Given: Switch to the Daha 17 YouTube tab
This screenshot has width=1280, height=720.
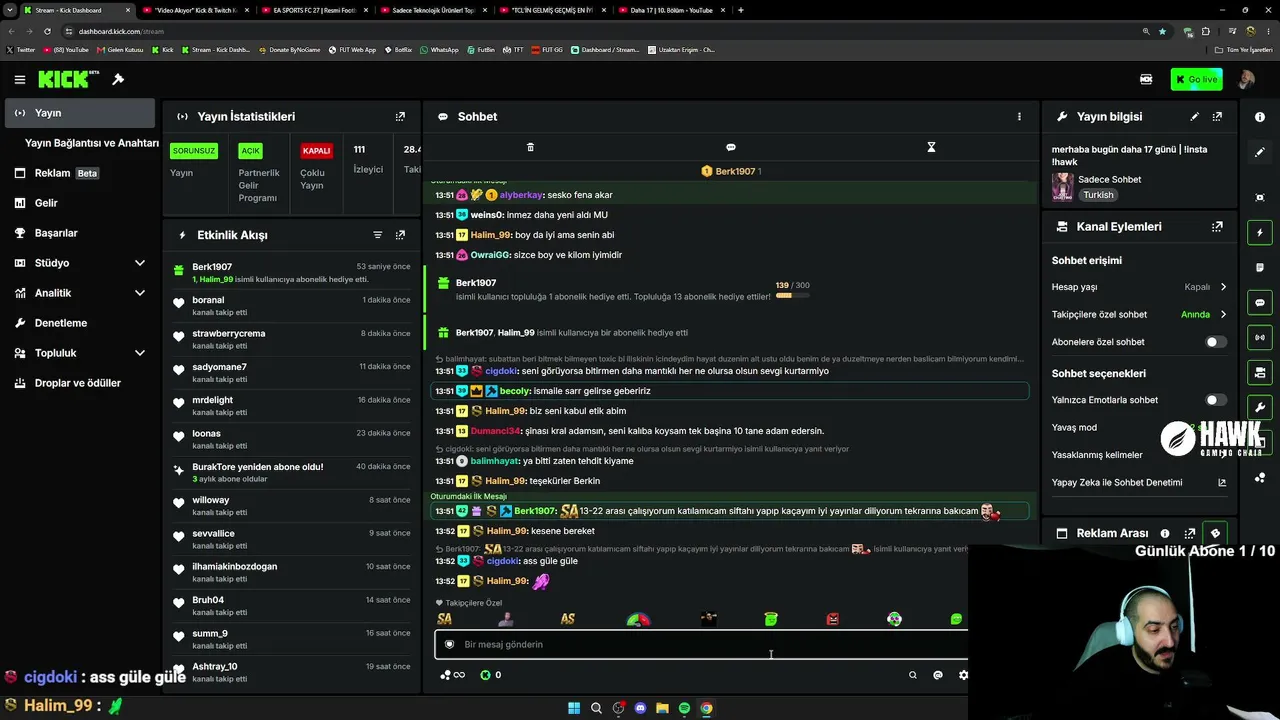Looking at the screenshot, I should (x=671, y=10).
